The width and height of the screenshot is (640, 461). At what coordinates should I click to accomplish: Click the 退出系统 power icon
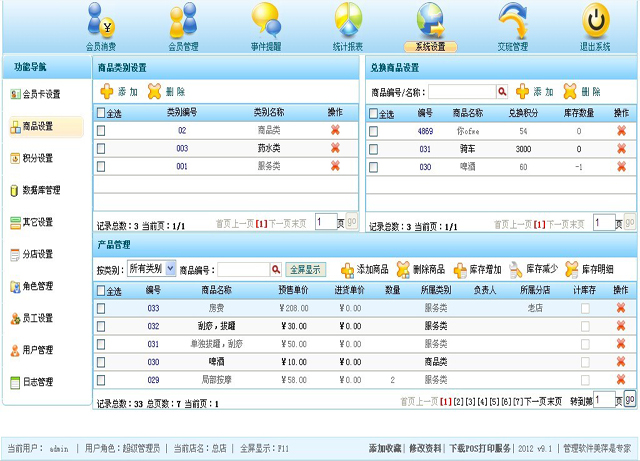tap(595, 22)
